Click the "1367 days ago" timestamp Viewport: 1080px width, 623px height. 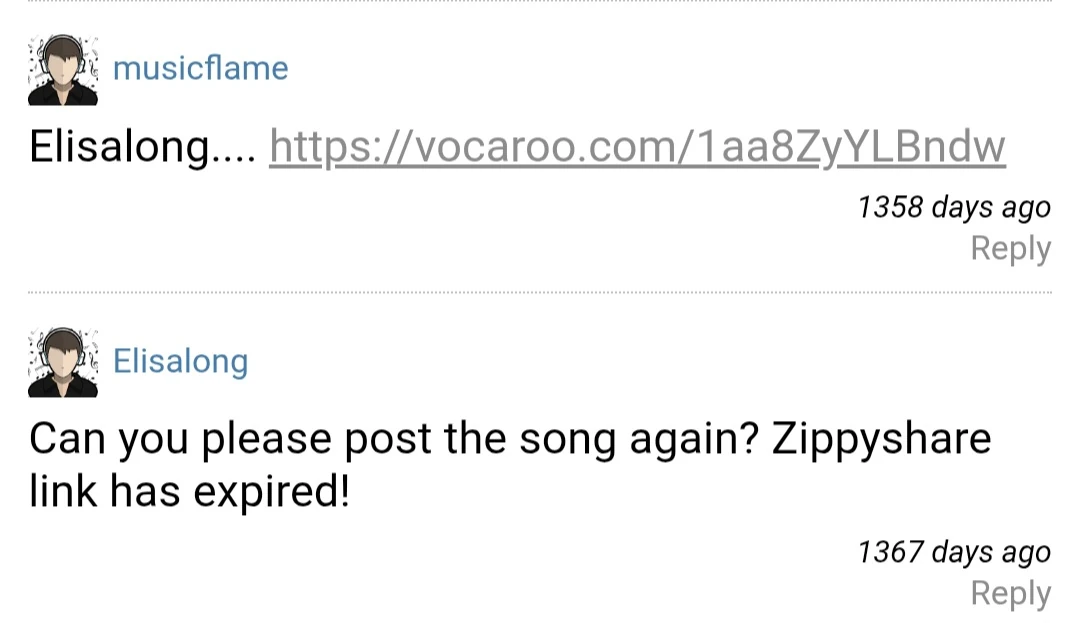click(953, 552)
